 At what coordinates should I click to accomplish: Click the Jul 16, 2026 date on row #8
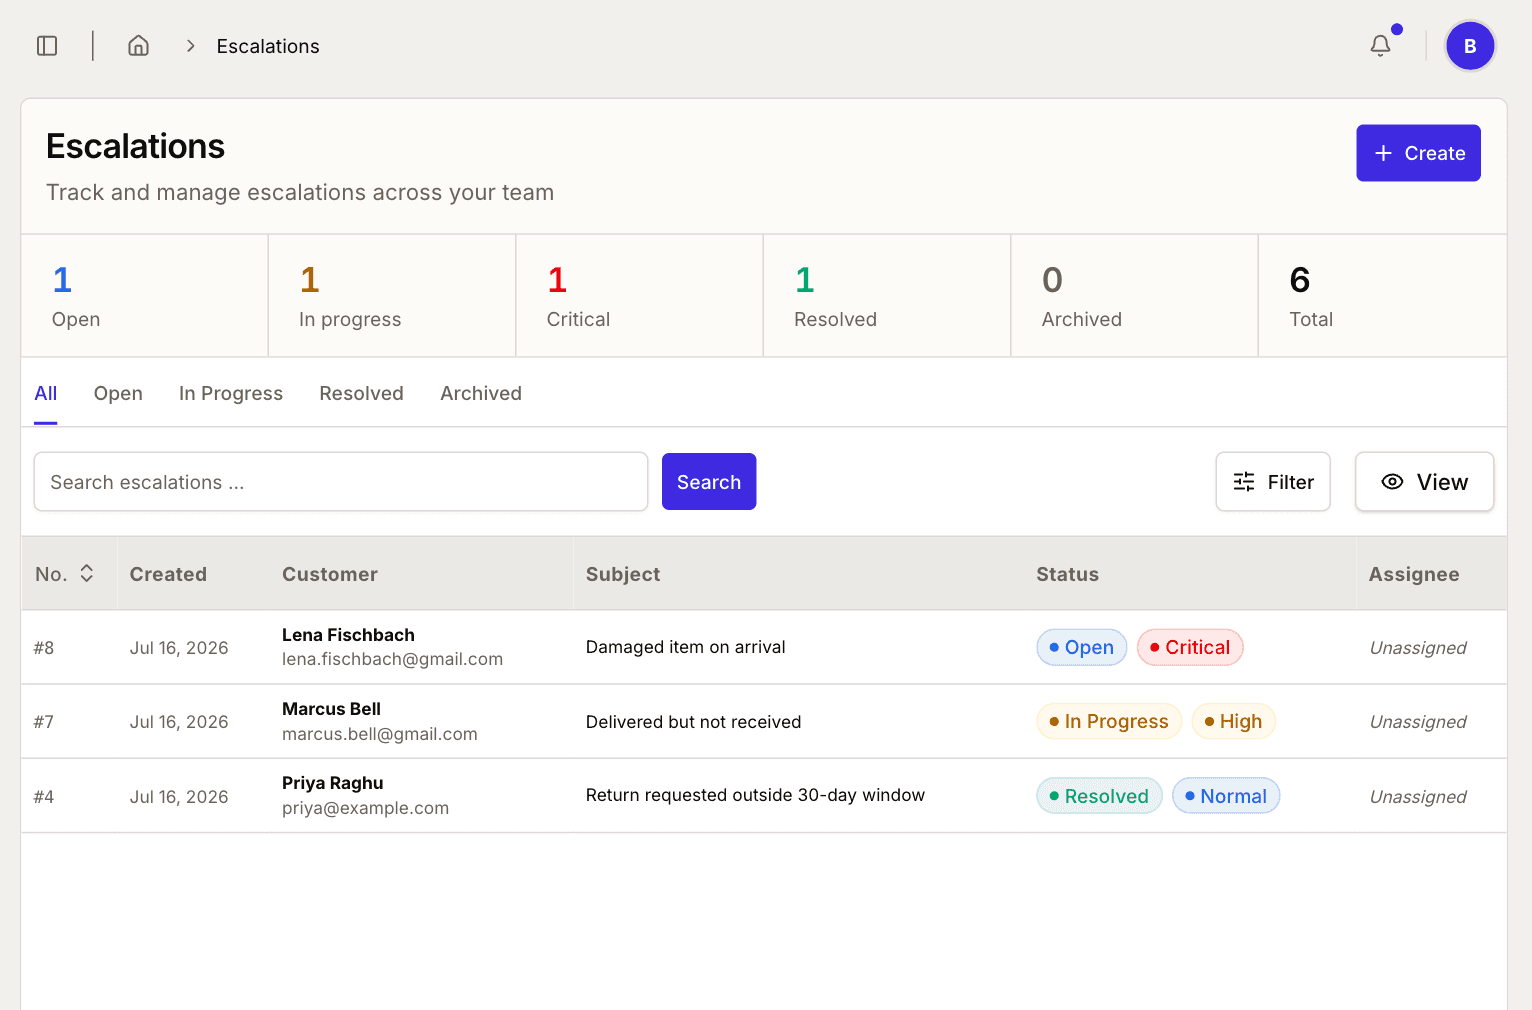click(179, 648)
